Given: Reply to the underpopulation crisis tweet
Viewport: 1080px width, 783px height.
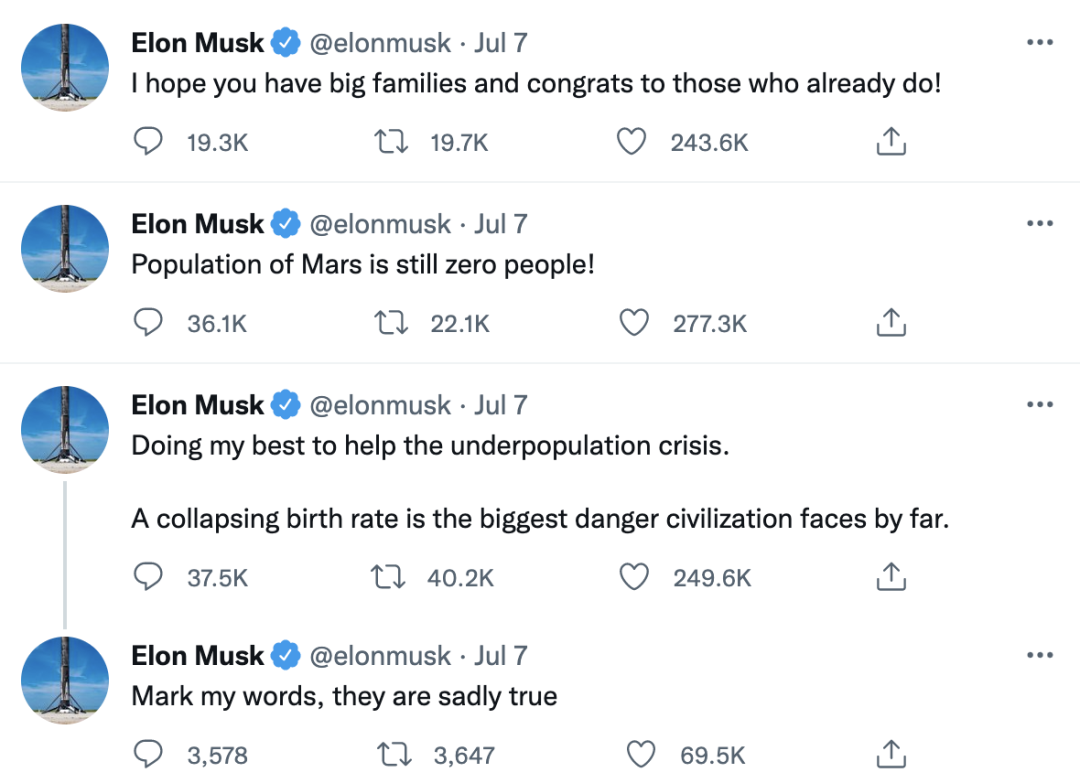Looking at the screenshot, I should 148,577.
